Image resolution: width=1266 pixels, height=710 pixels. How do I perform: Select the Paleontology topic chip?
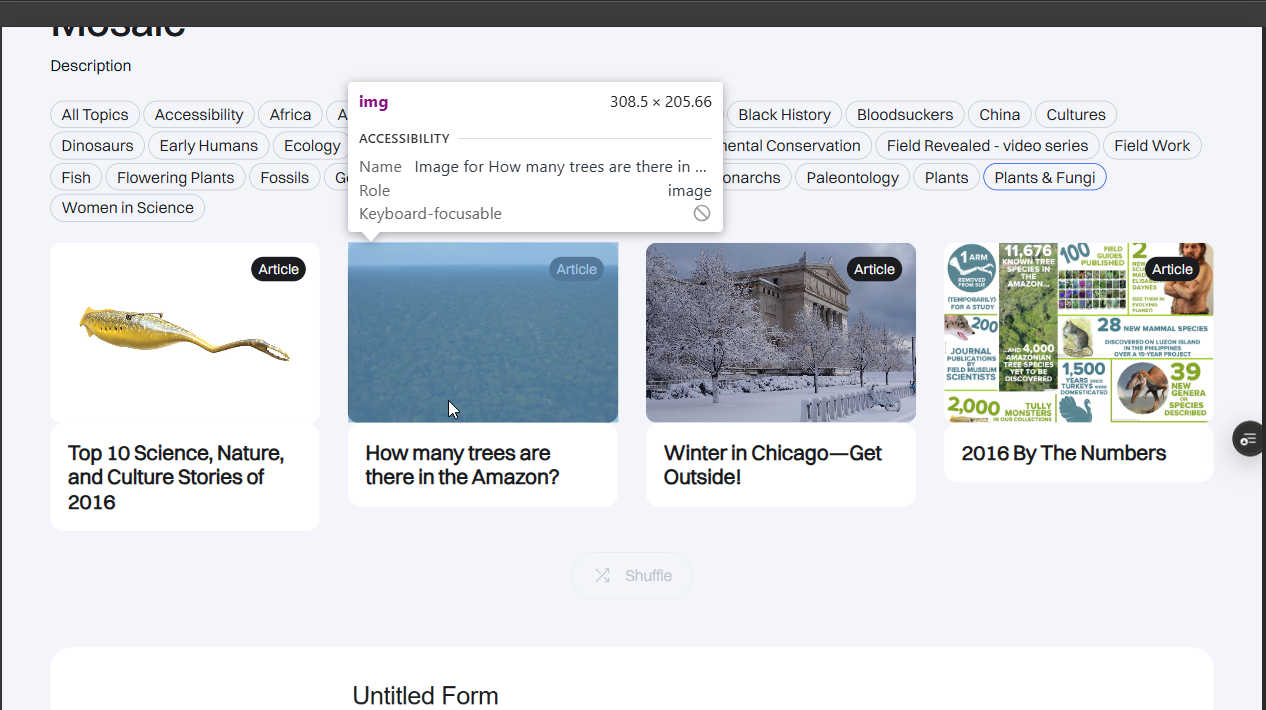coord(852,178)
